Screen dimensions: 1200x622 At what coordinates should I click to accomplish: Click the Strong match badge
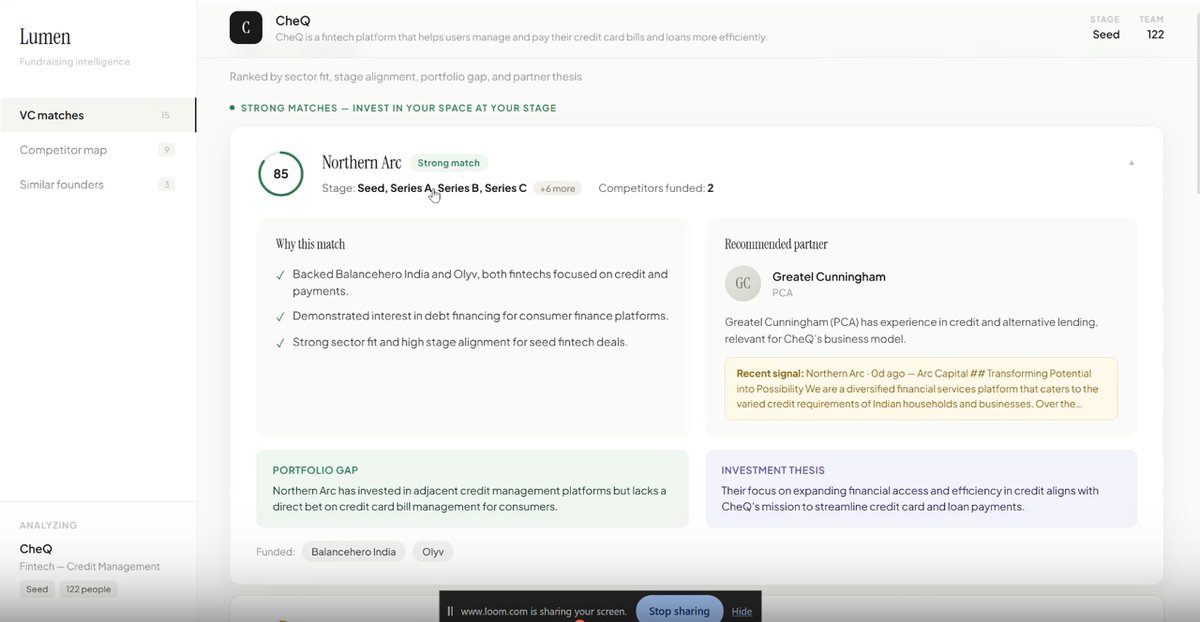pos(448,163)
